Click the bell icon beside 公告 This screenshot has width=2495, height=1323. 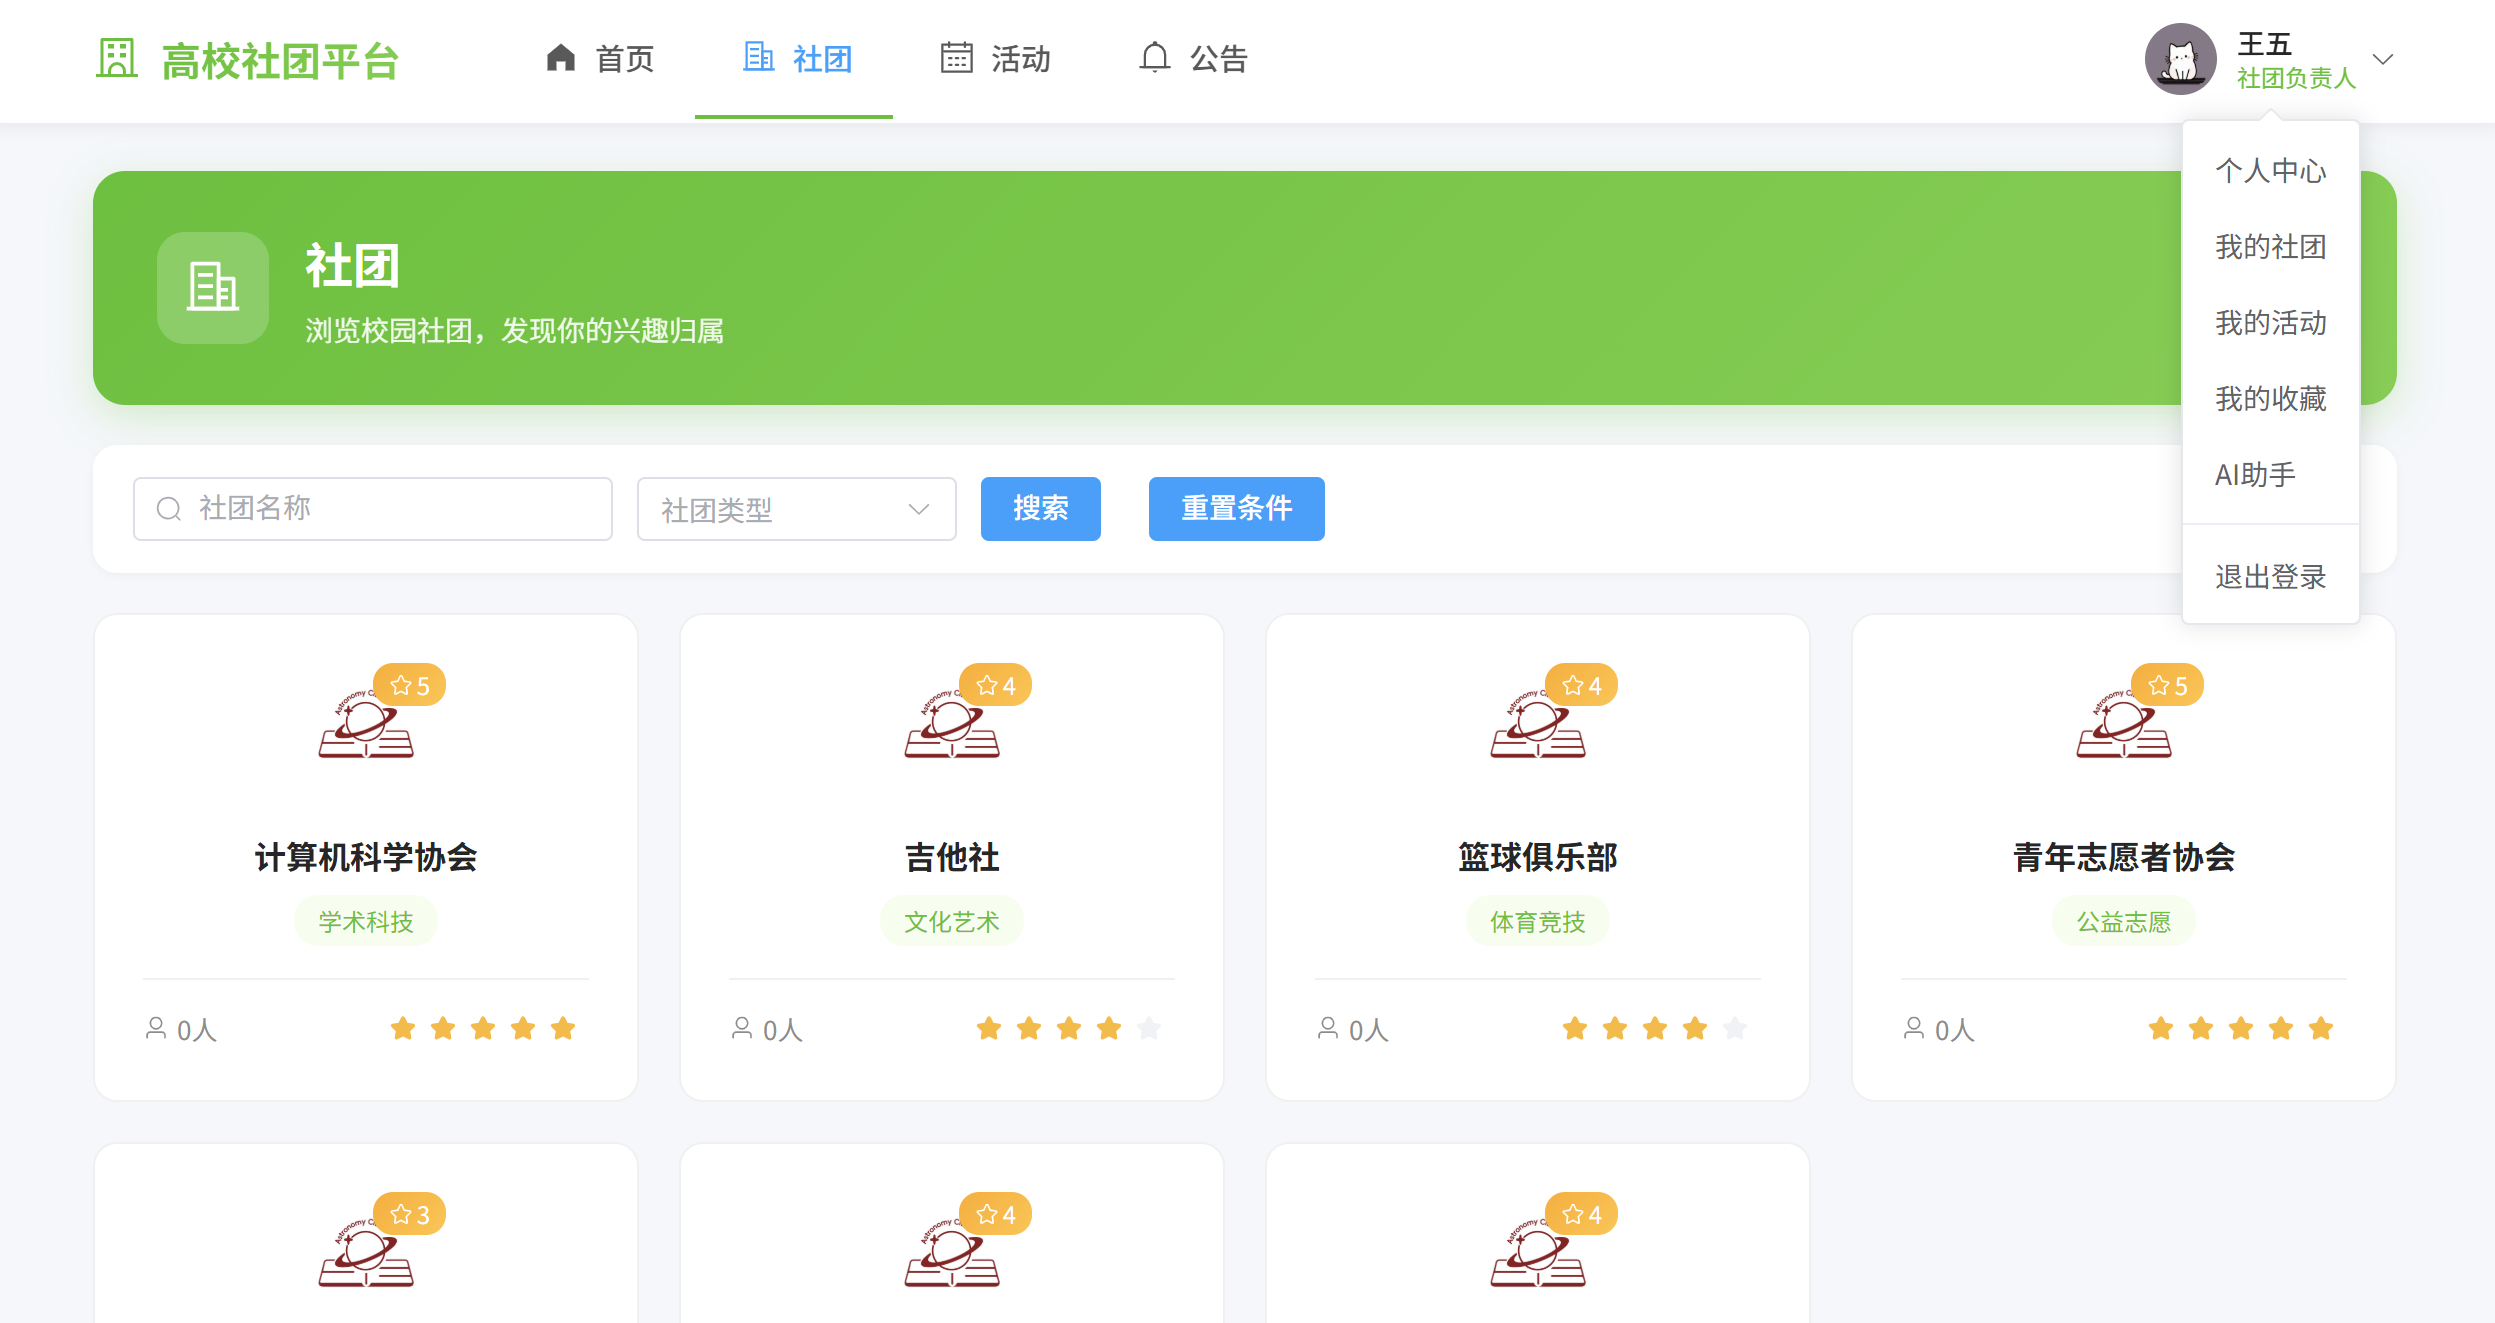click(x=1155, y=58)
